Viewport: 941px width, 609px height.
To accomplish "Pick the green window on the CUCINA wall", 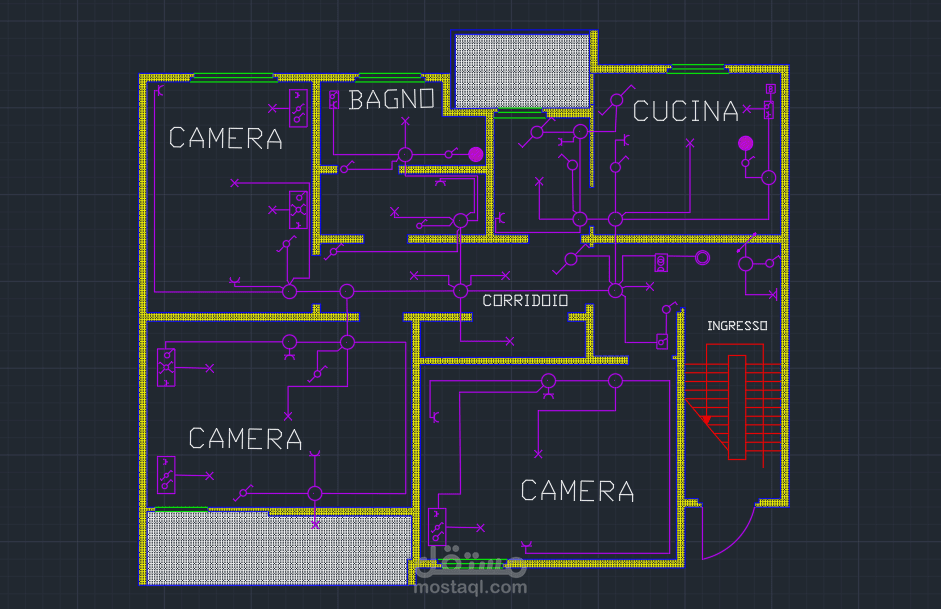I will pyautogui.click(x=697, y=69).
